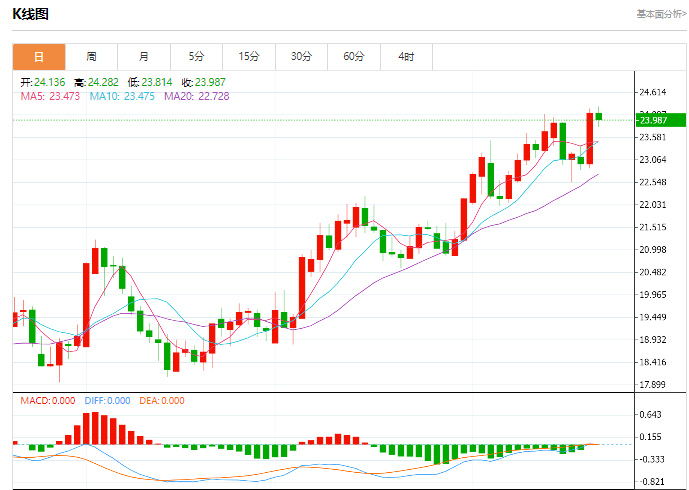Open the 30分 timeframe tab

[x=301, y=57]
